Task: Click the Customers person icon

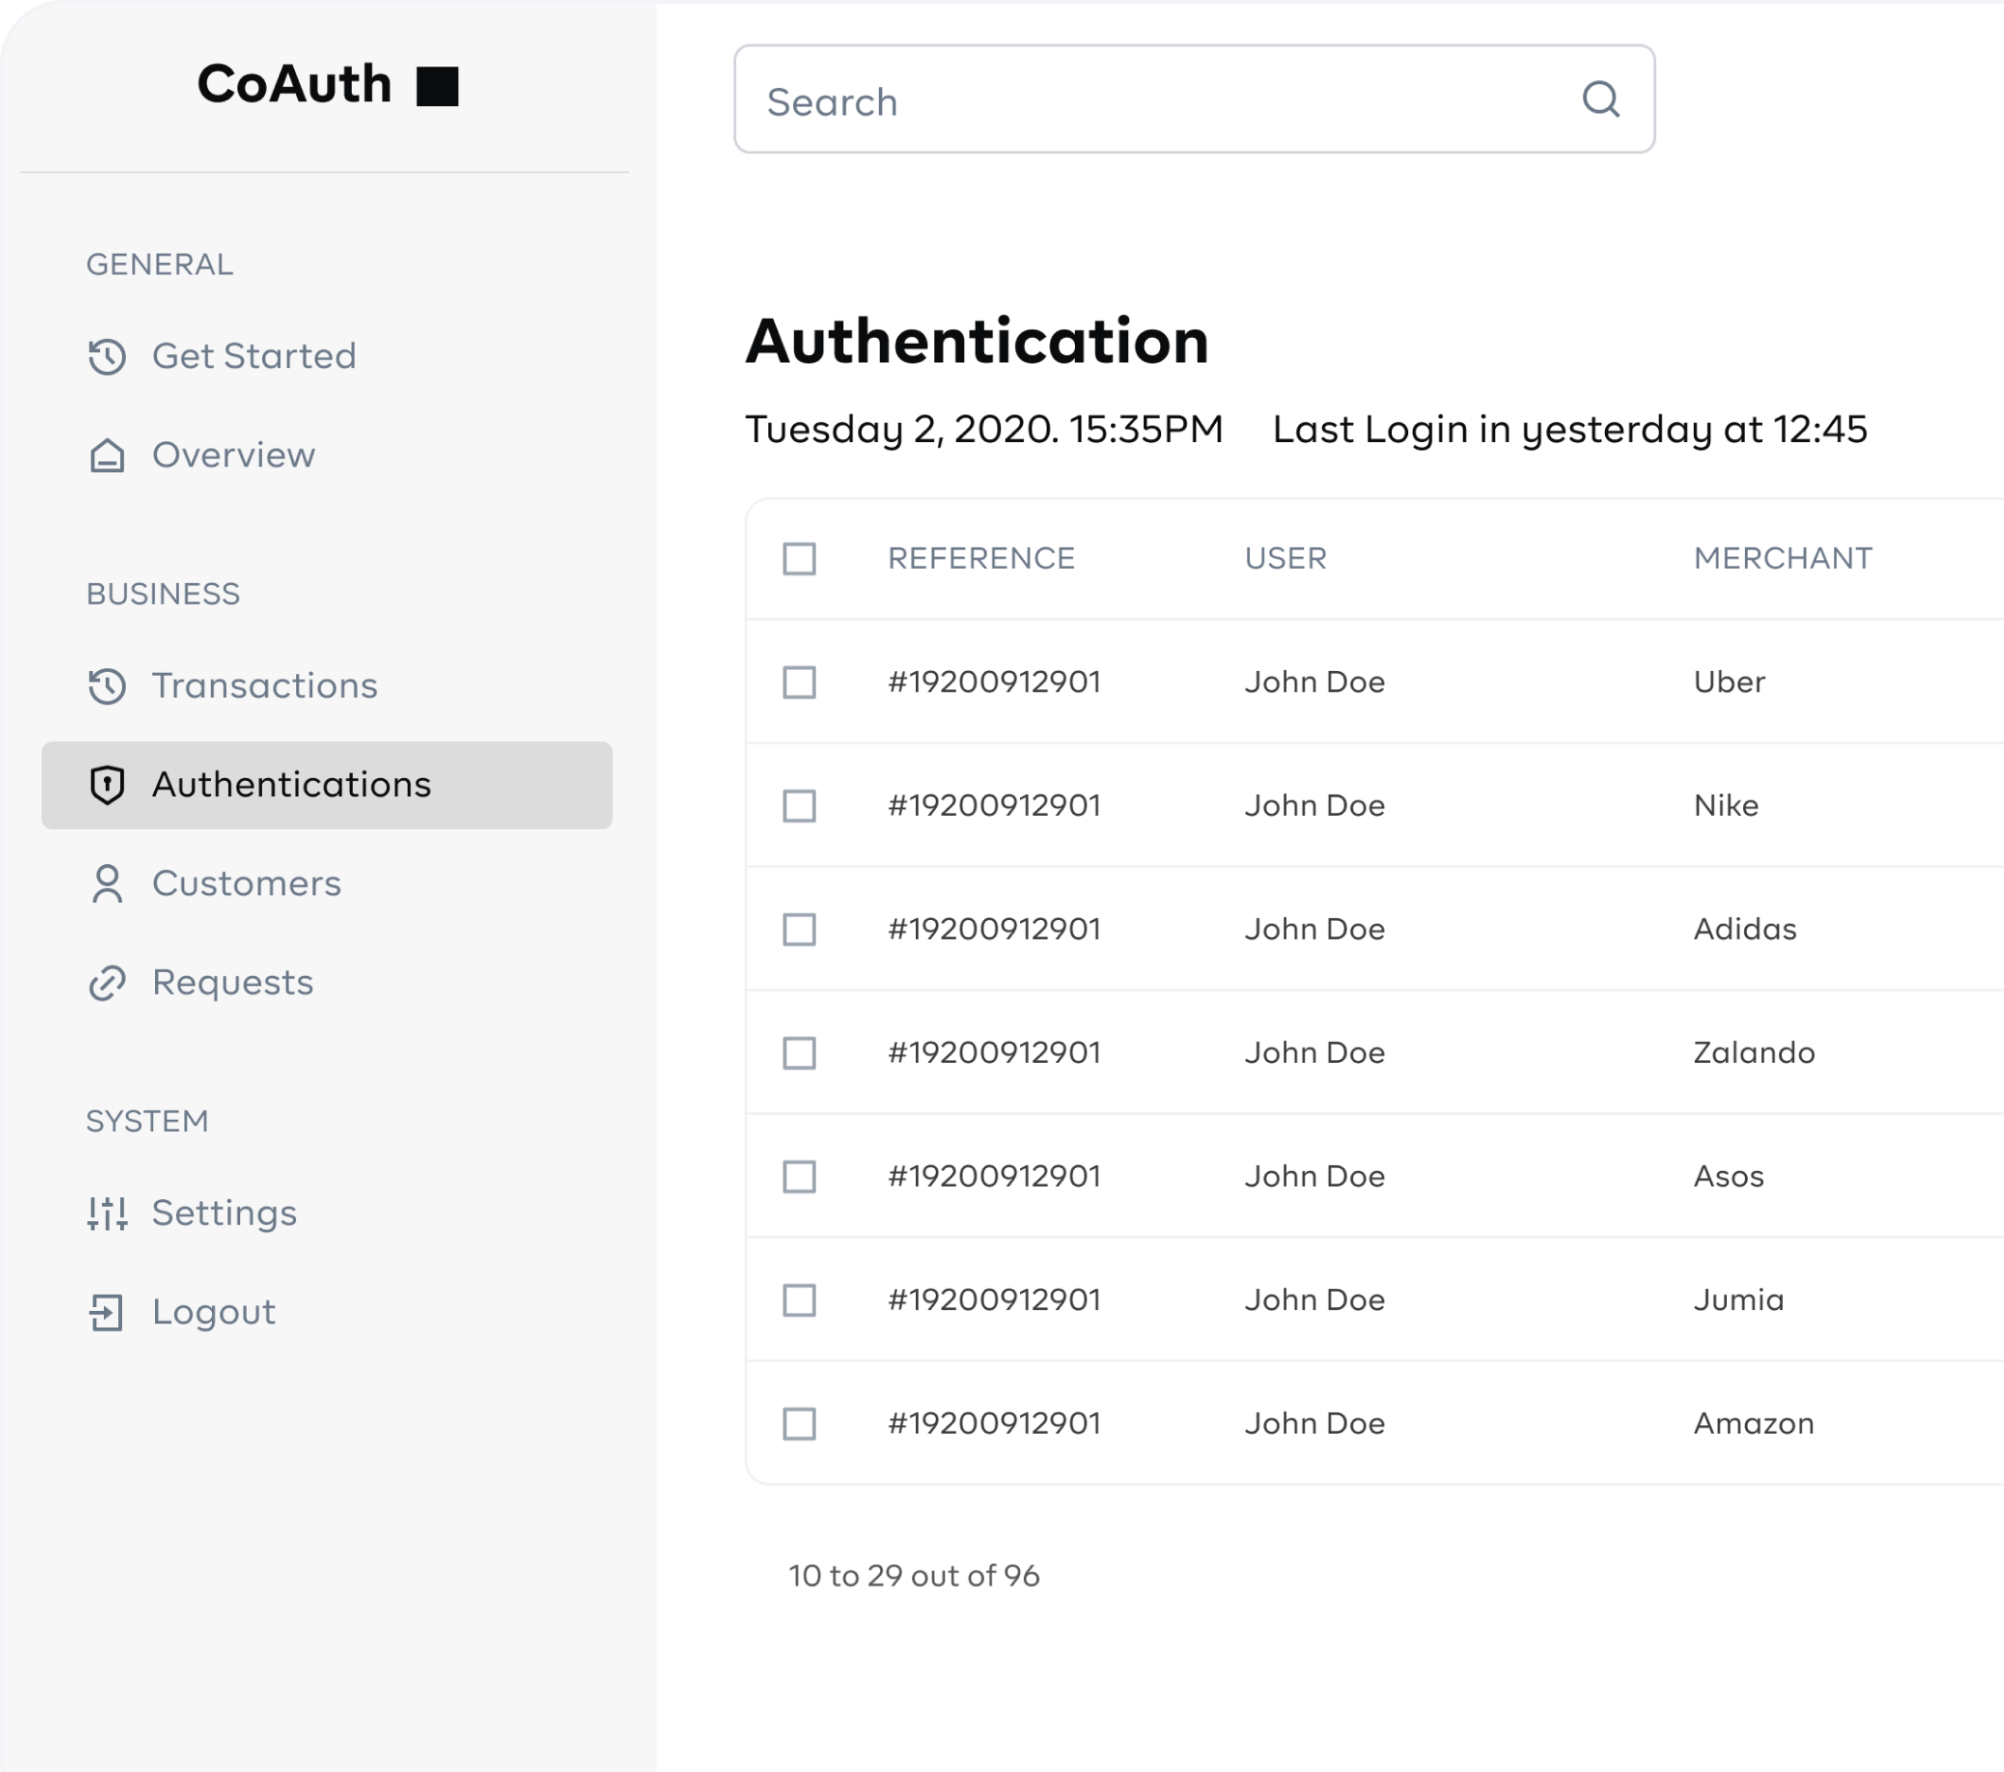Action: tap(106, 883)
